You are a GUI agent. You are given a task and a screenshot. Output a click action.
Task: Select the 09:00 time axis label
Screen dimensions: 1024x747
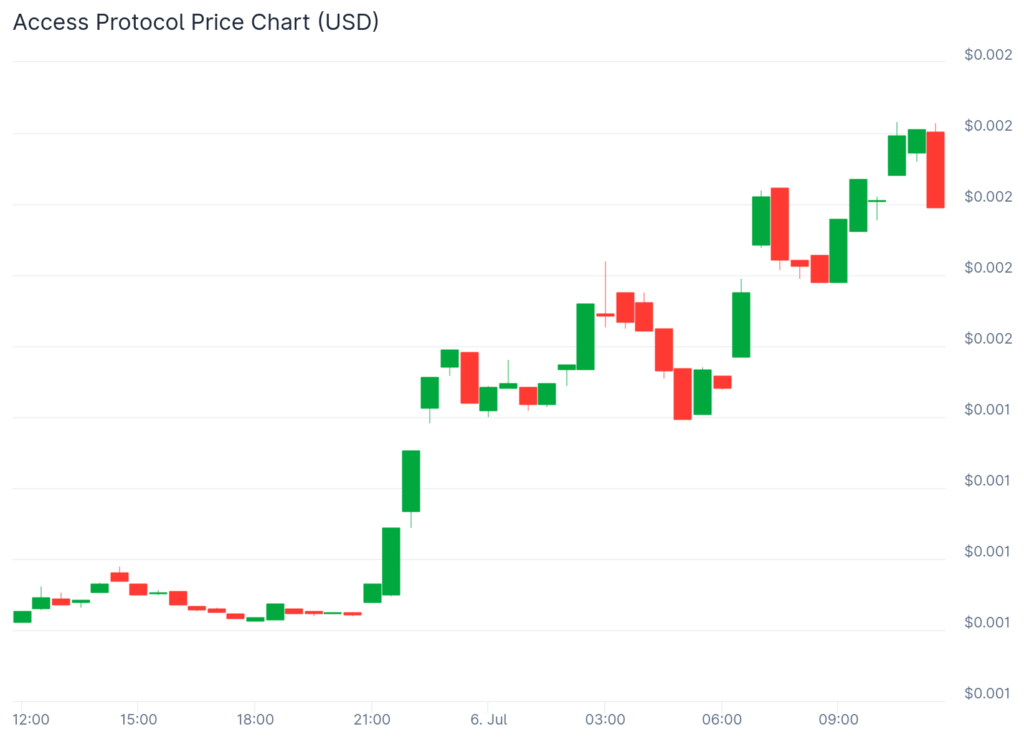pos(838,719)
